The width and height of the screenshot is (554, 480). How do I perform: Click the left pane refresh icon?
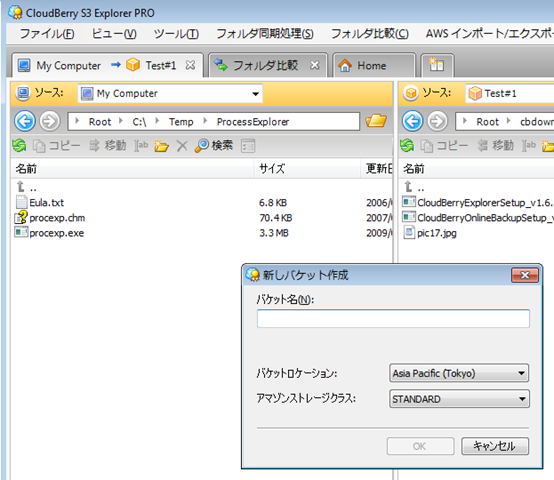click(x=19, y=146)
